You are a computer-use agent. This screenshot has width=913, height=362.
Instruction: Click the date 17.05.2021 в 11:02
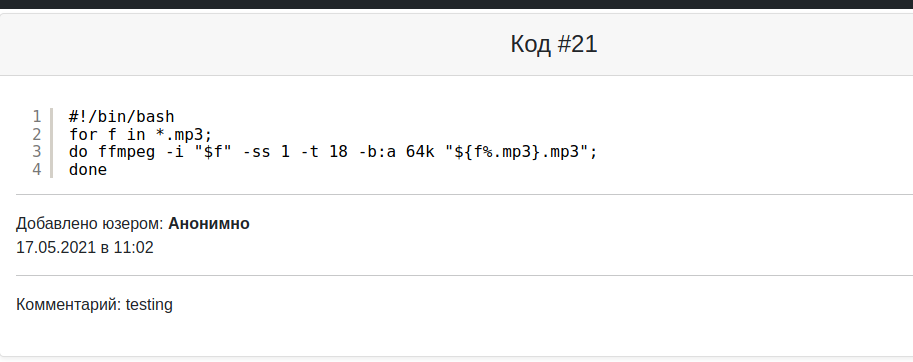point(85,247)
